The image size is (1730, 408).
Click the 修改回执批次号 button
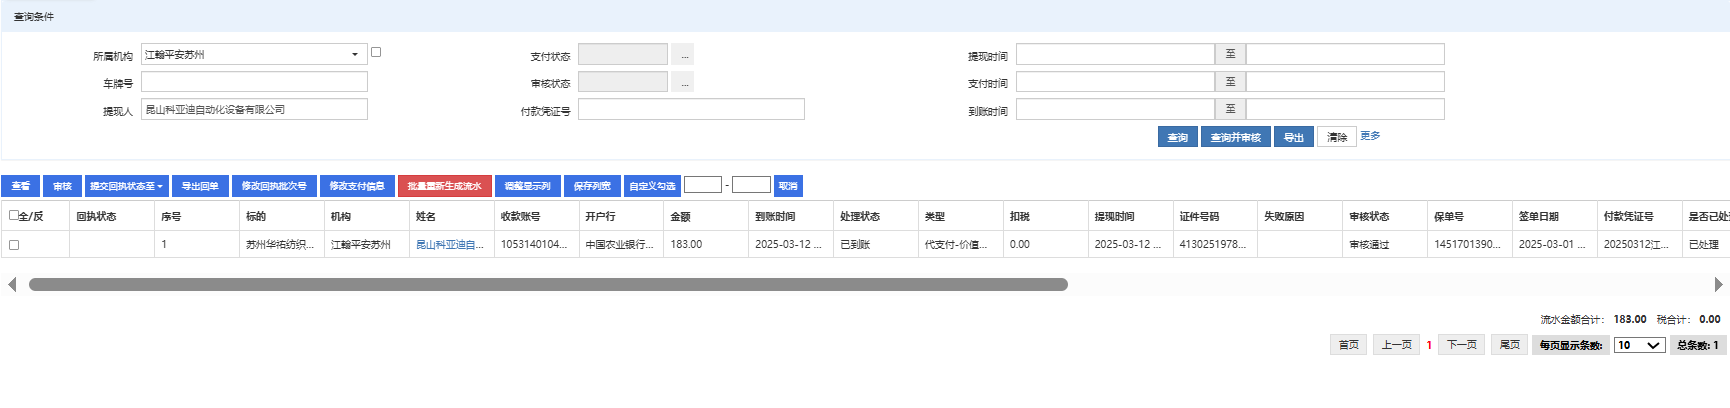274,186
